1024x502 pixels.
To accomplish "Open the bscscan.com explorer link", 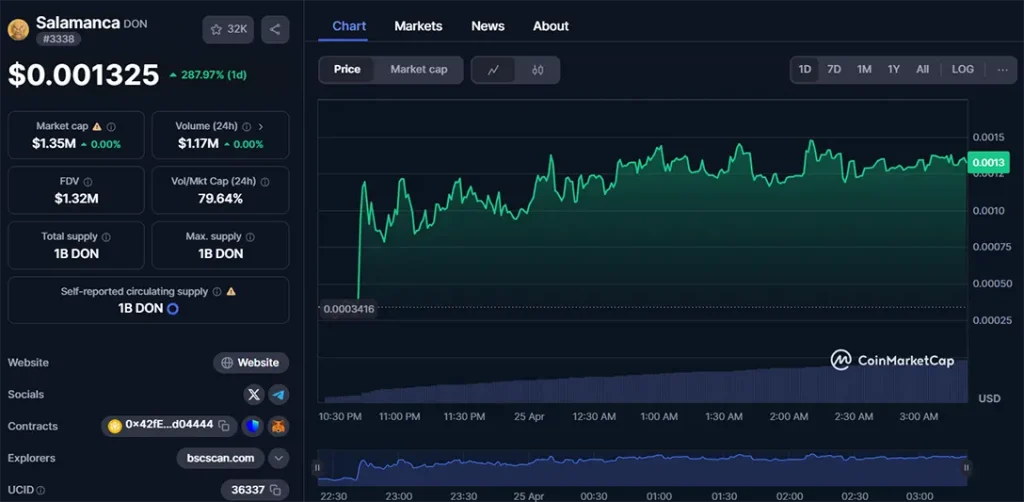I will pyautogui.click(x=220, y=458).
